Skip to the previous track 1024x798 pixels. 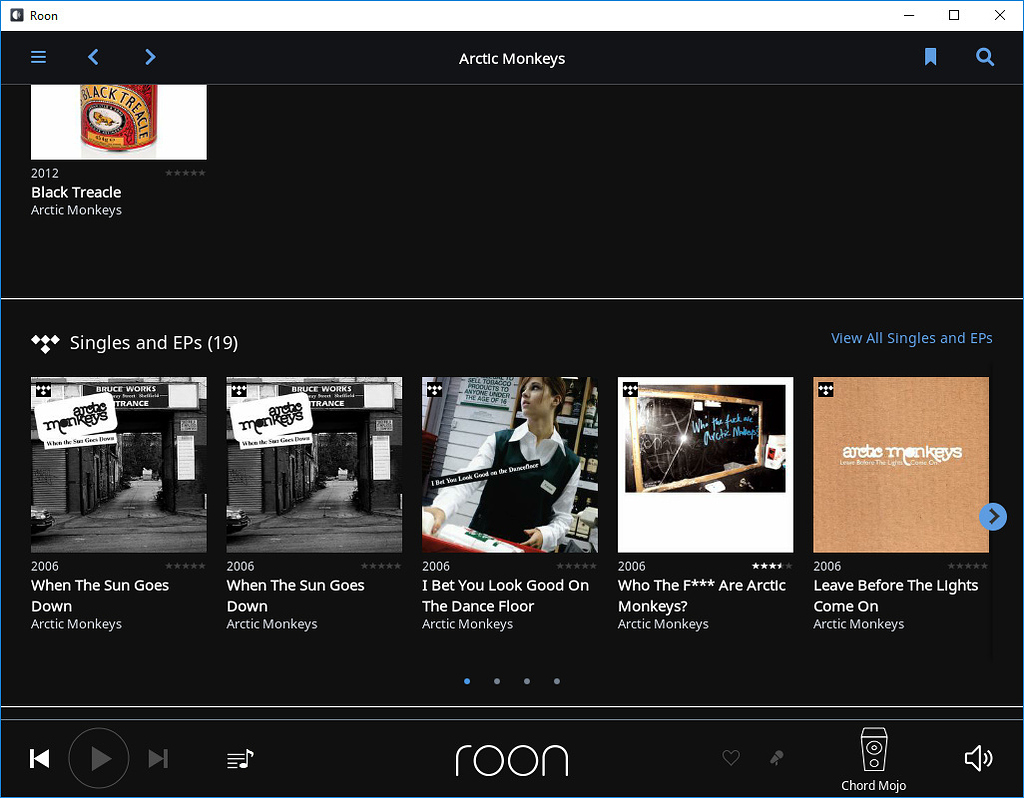pos(40,758)
